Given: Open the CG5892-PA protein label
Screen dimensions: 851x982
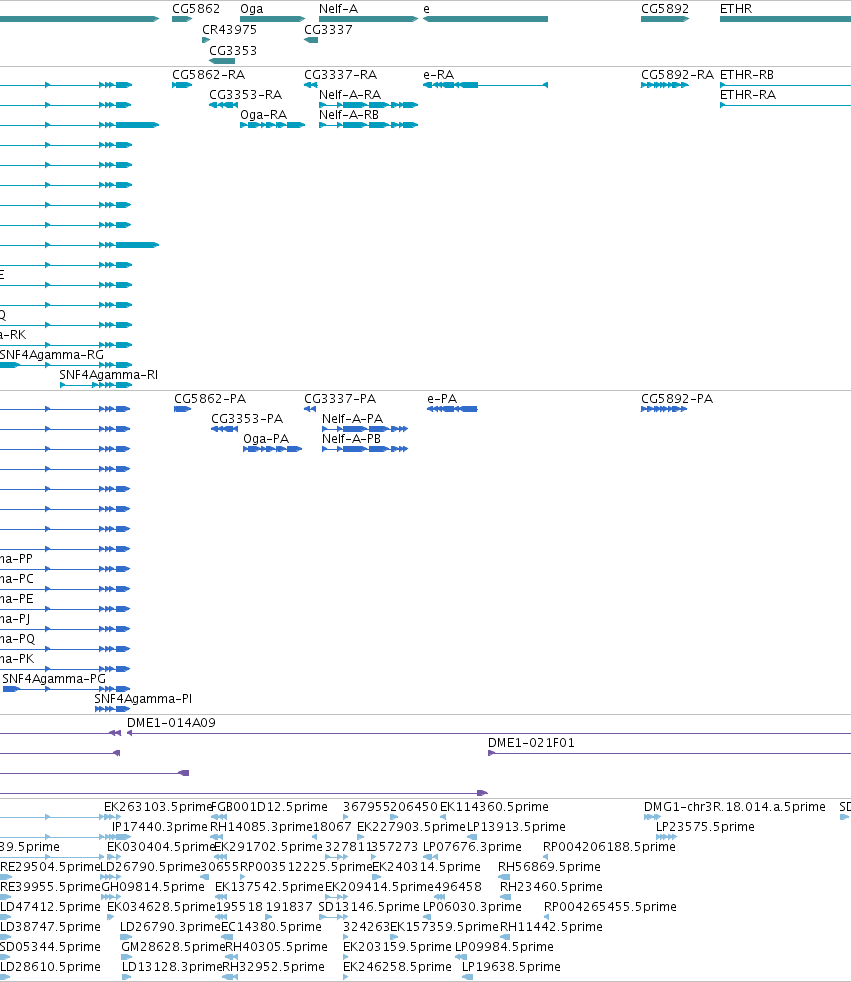Looking at the screenshot, I should pyautogui.click(x=677, y=399).
